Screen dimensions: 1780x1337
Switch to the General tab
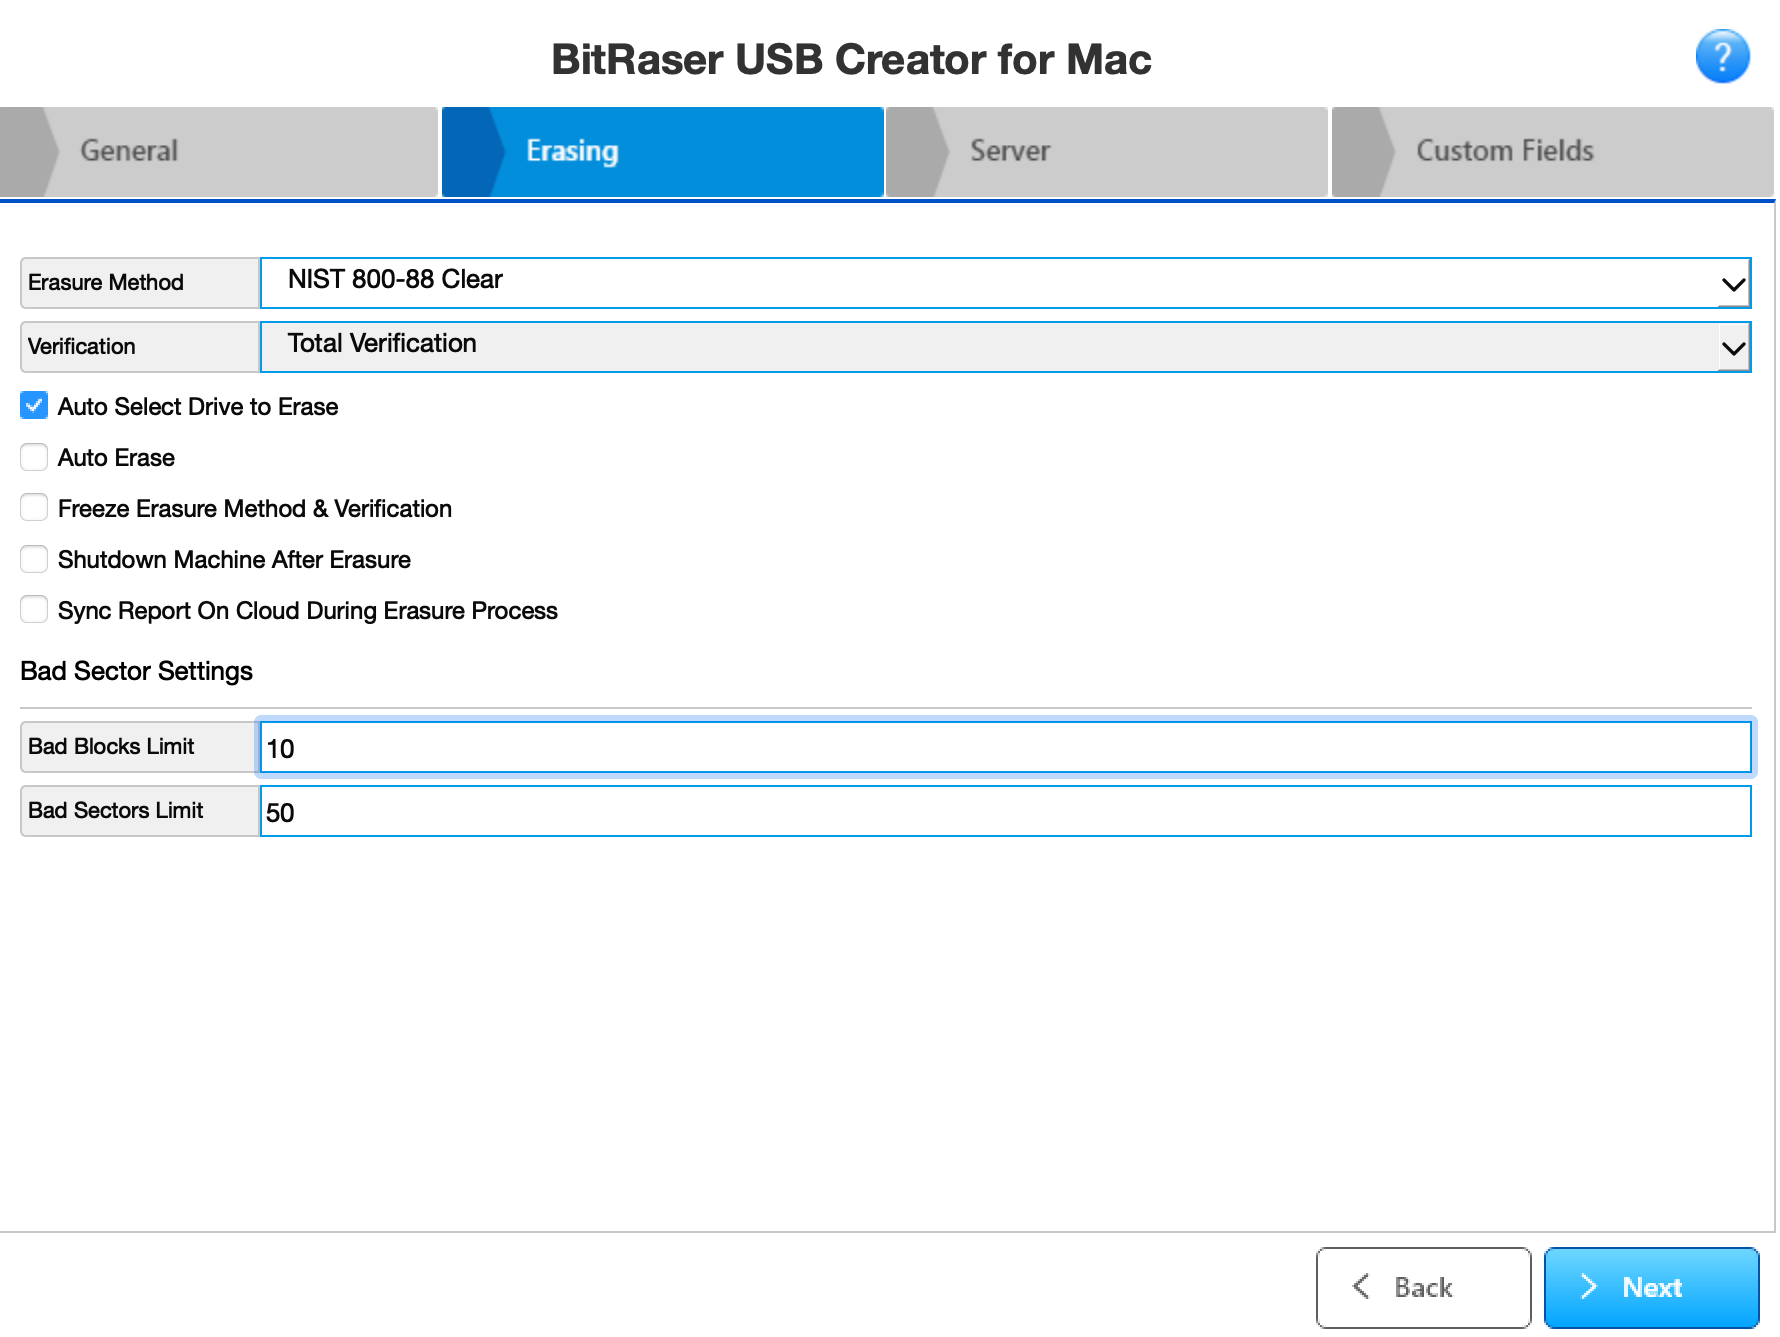(x=219, y=151)
